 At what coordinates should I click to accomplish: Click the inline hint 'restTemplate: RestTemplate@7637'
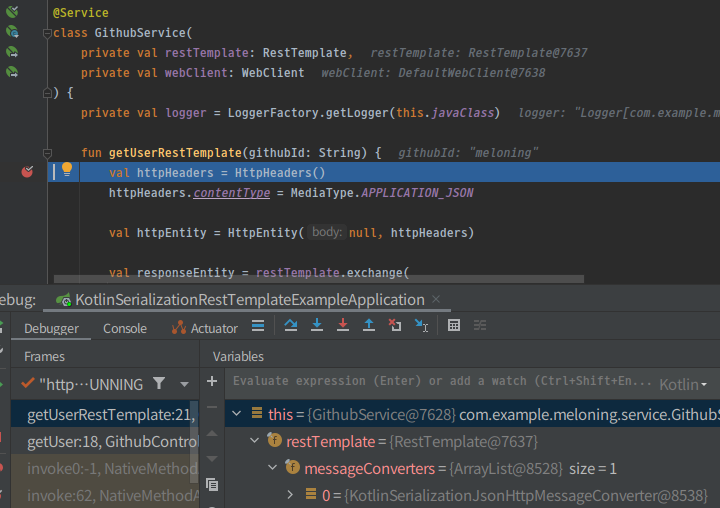click(x=478, y=53)
